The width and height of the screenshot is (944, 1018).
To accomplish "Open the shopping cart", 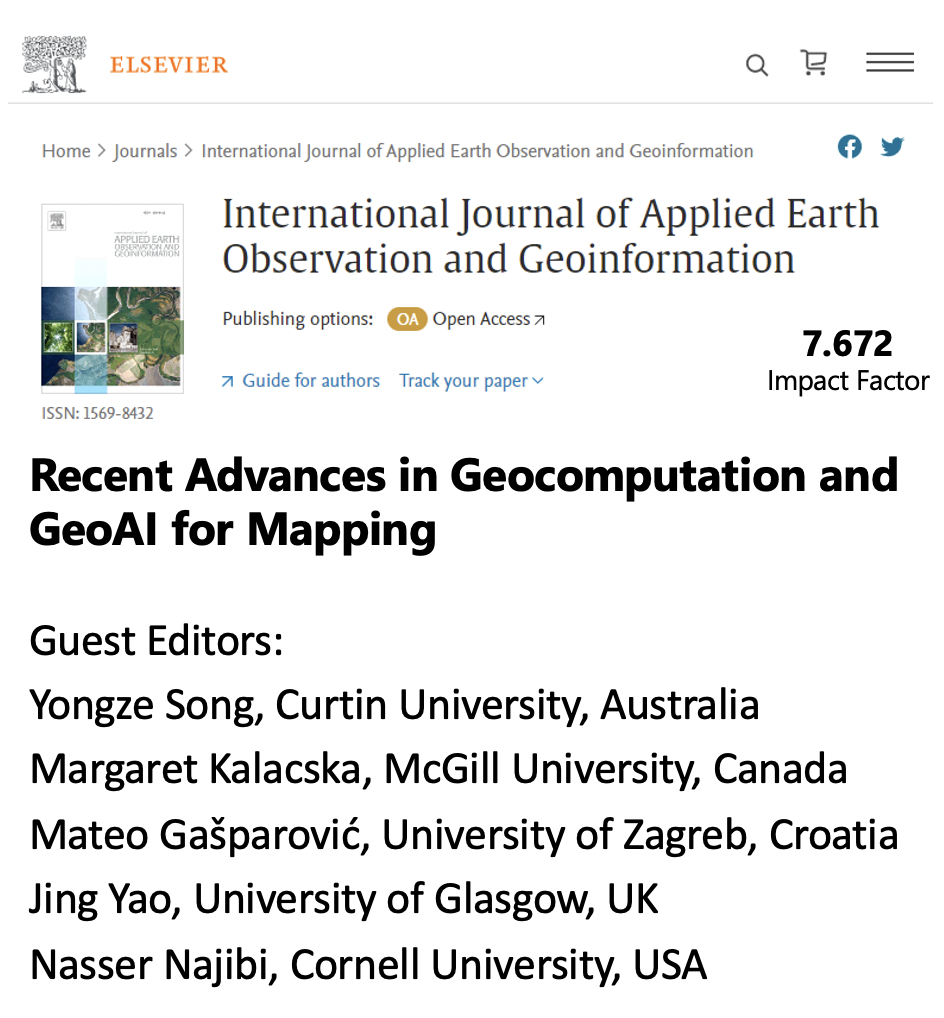I will (x=814, y=63).
